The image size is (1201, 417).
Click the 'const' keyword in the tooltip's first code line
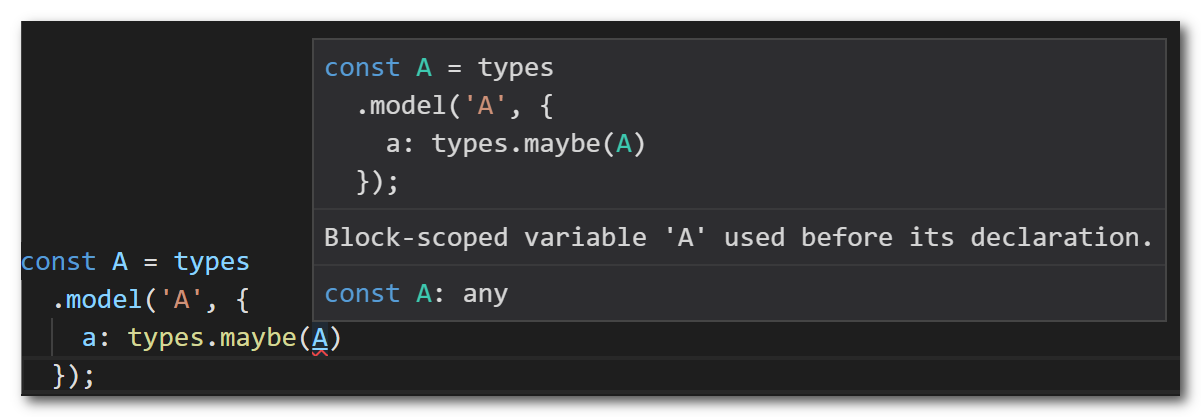363,69
